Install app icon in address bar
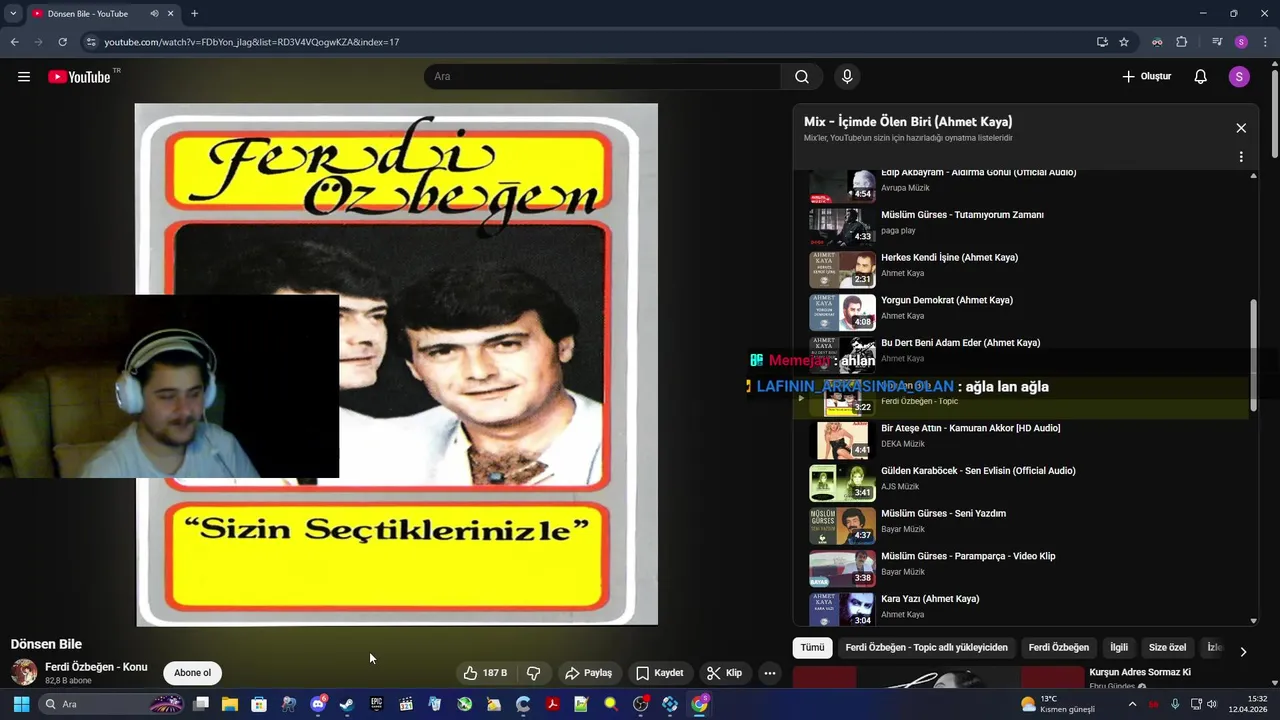The height and width of the screenshot is (720, 1280). 1102,42
